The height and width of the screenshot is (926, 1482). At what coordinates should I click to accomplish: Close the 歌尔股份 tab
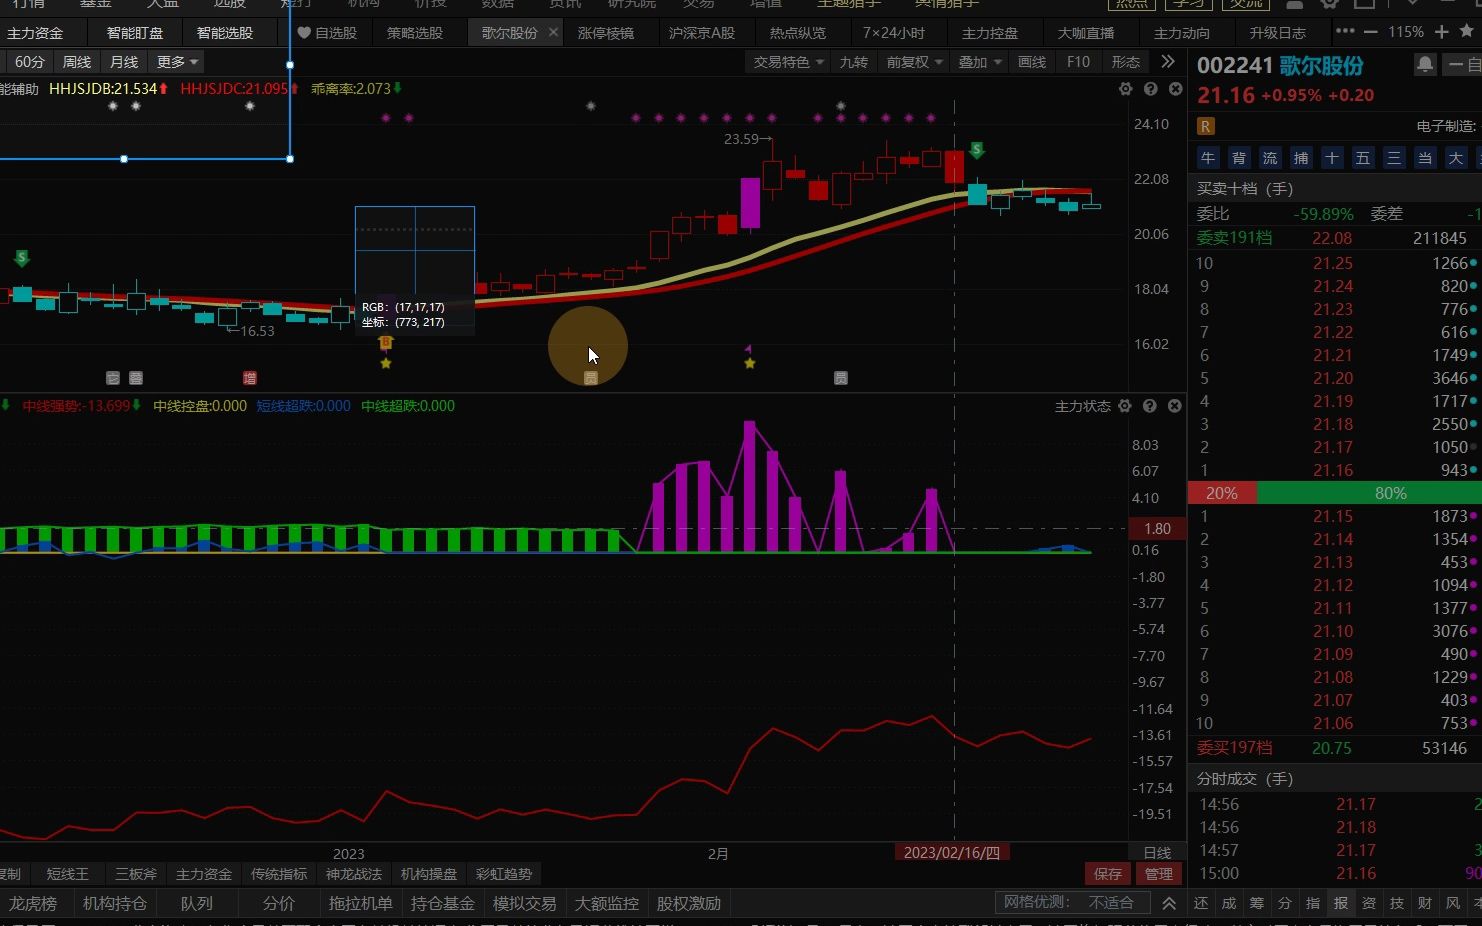(x=553, y=33)
